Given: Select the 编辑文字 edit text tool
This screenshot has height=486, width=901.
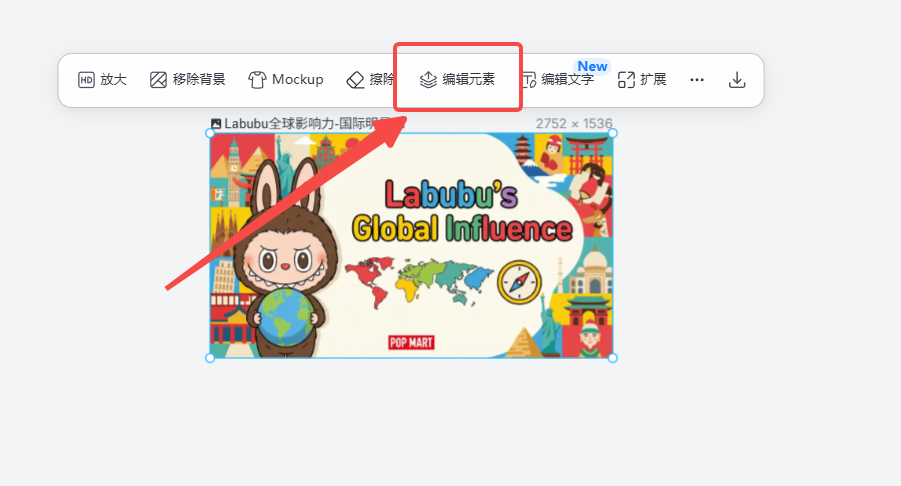Looking at the screenshot, I should coord(557,79).
